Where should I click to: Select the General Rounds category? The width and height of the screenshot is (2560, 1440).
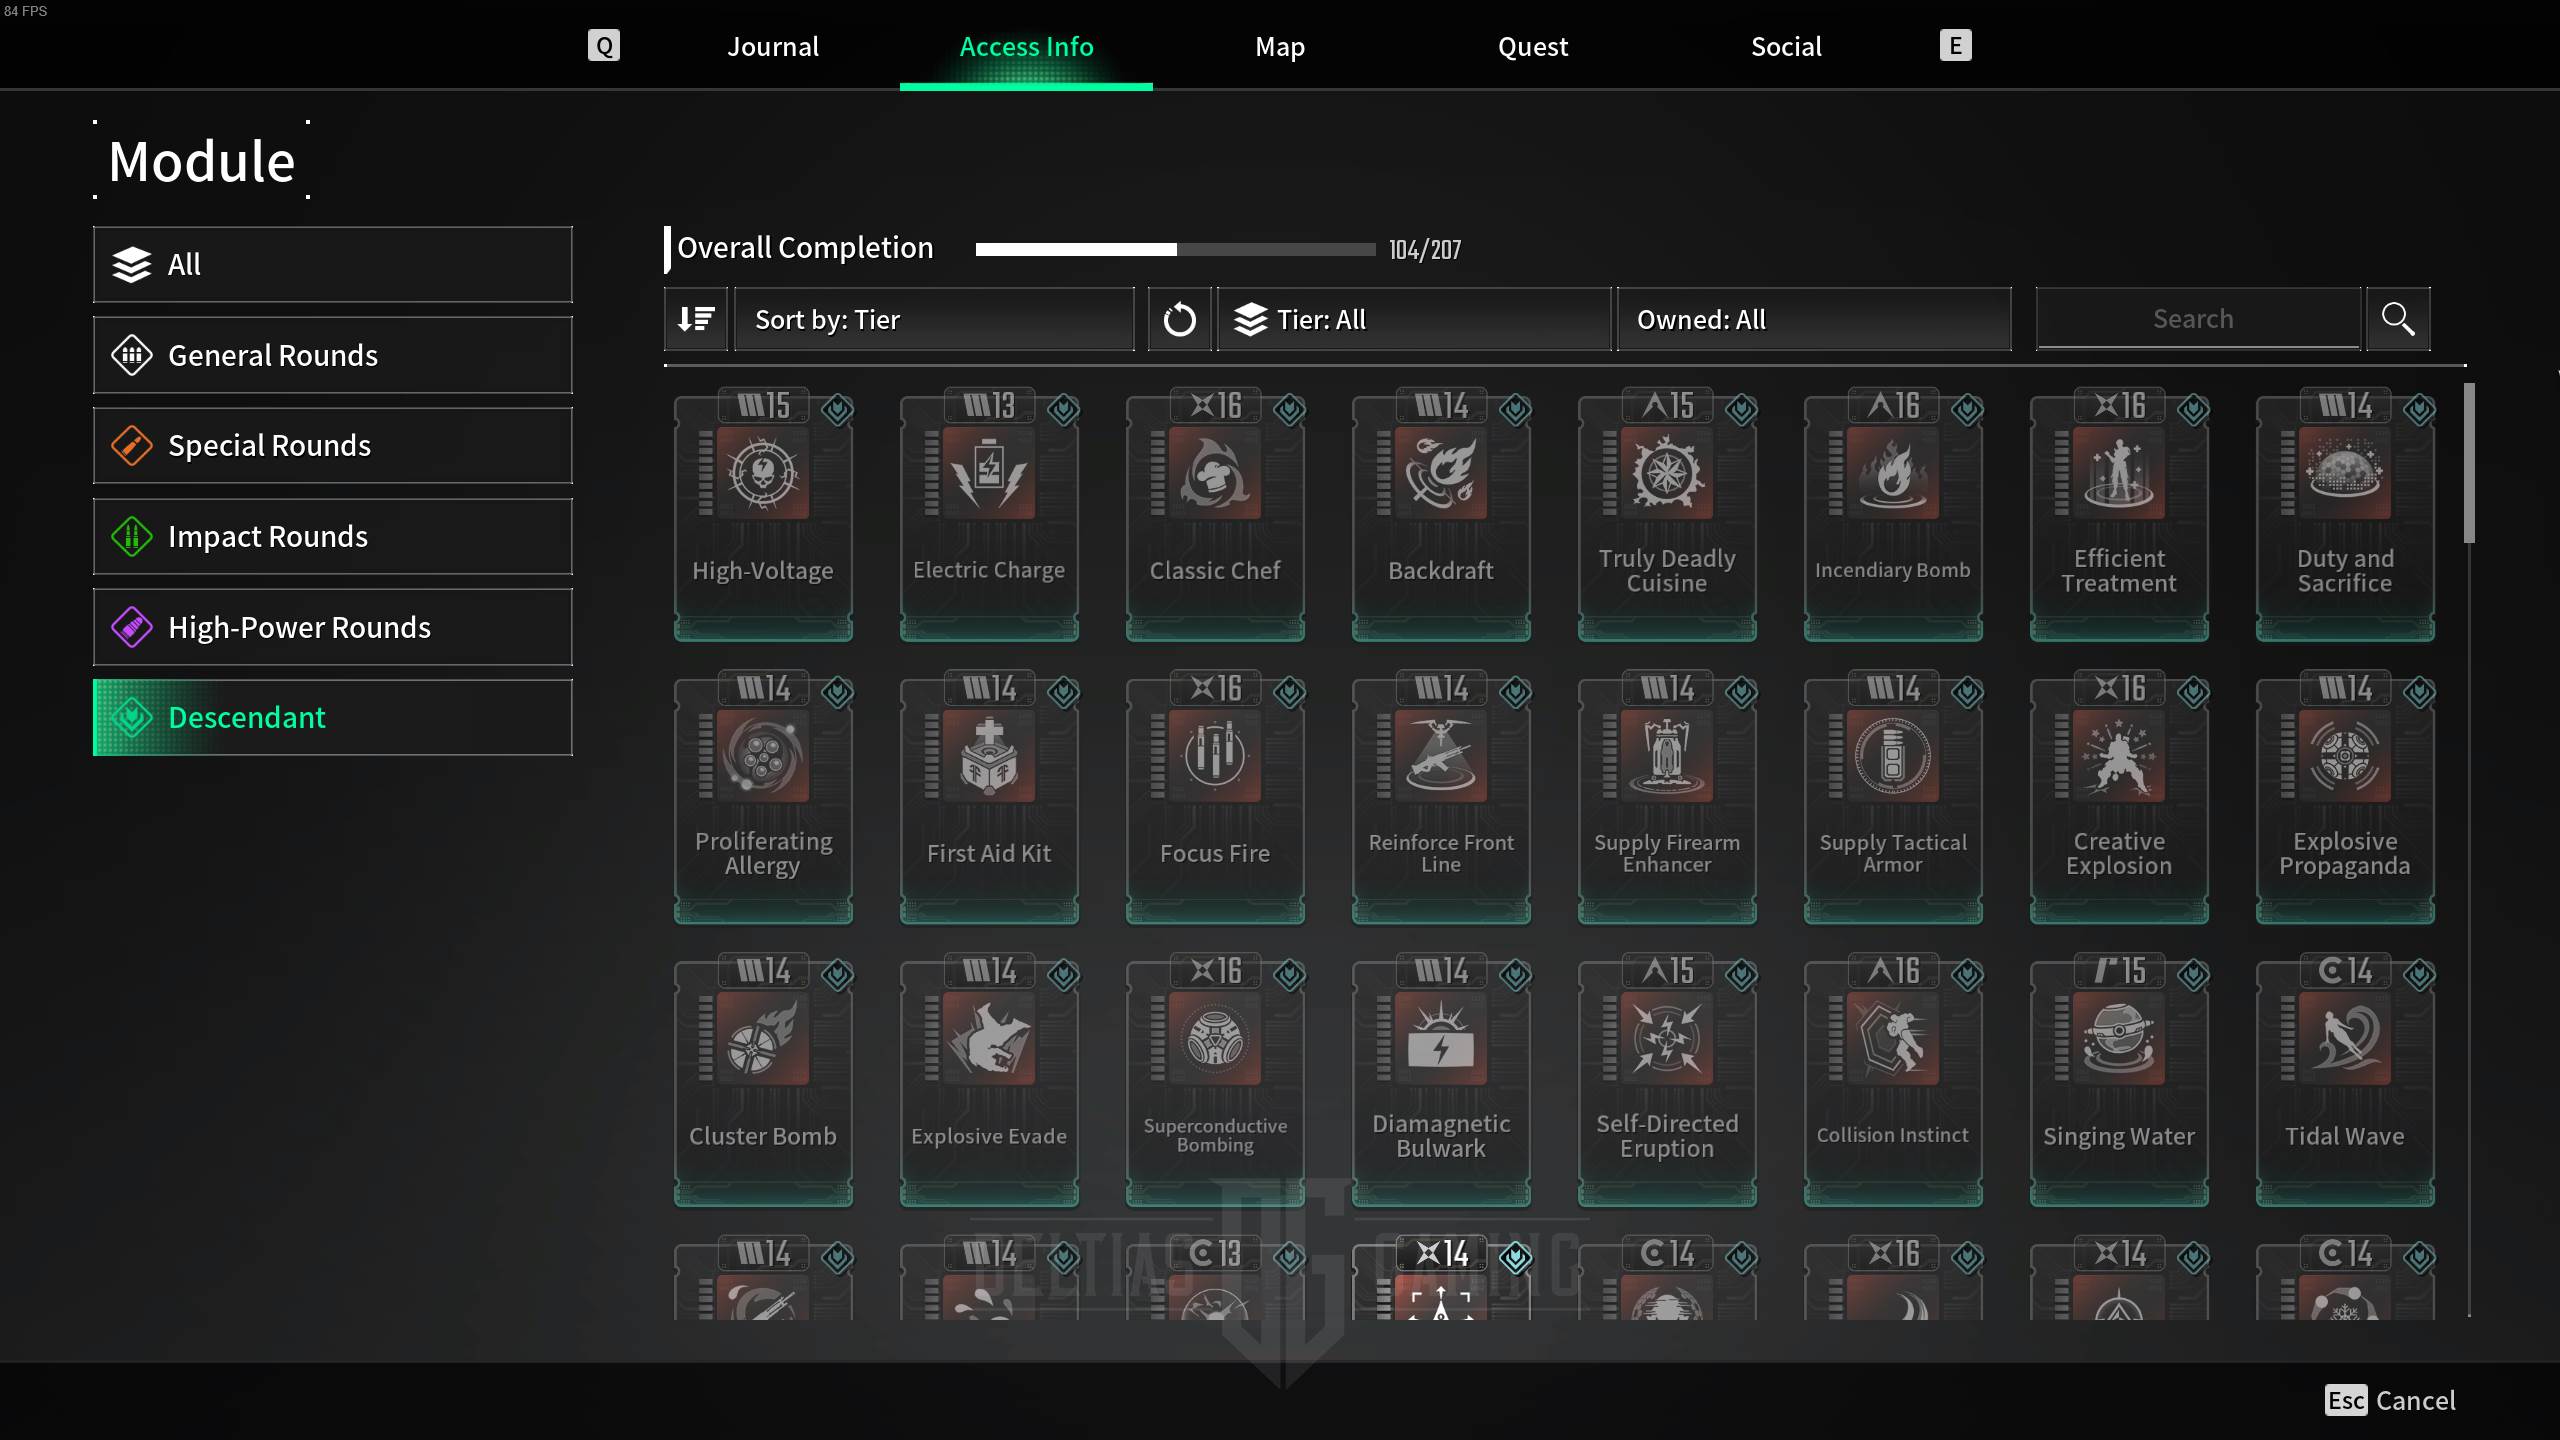333,355
